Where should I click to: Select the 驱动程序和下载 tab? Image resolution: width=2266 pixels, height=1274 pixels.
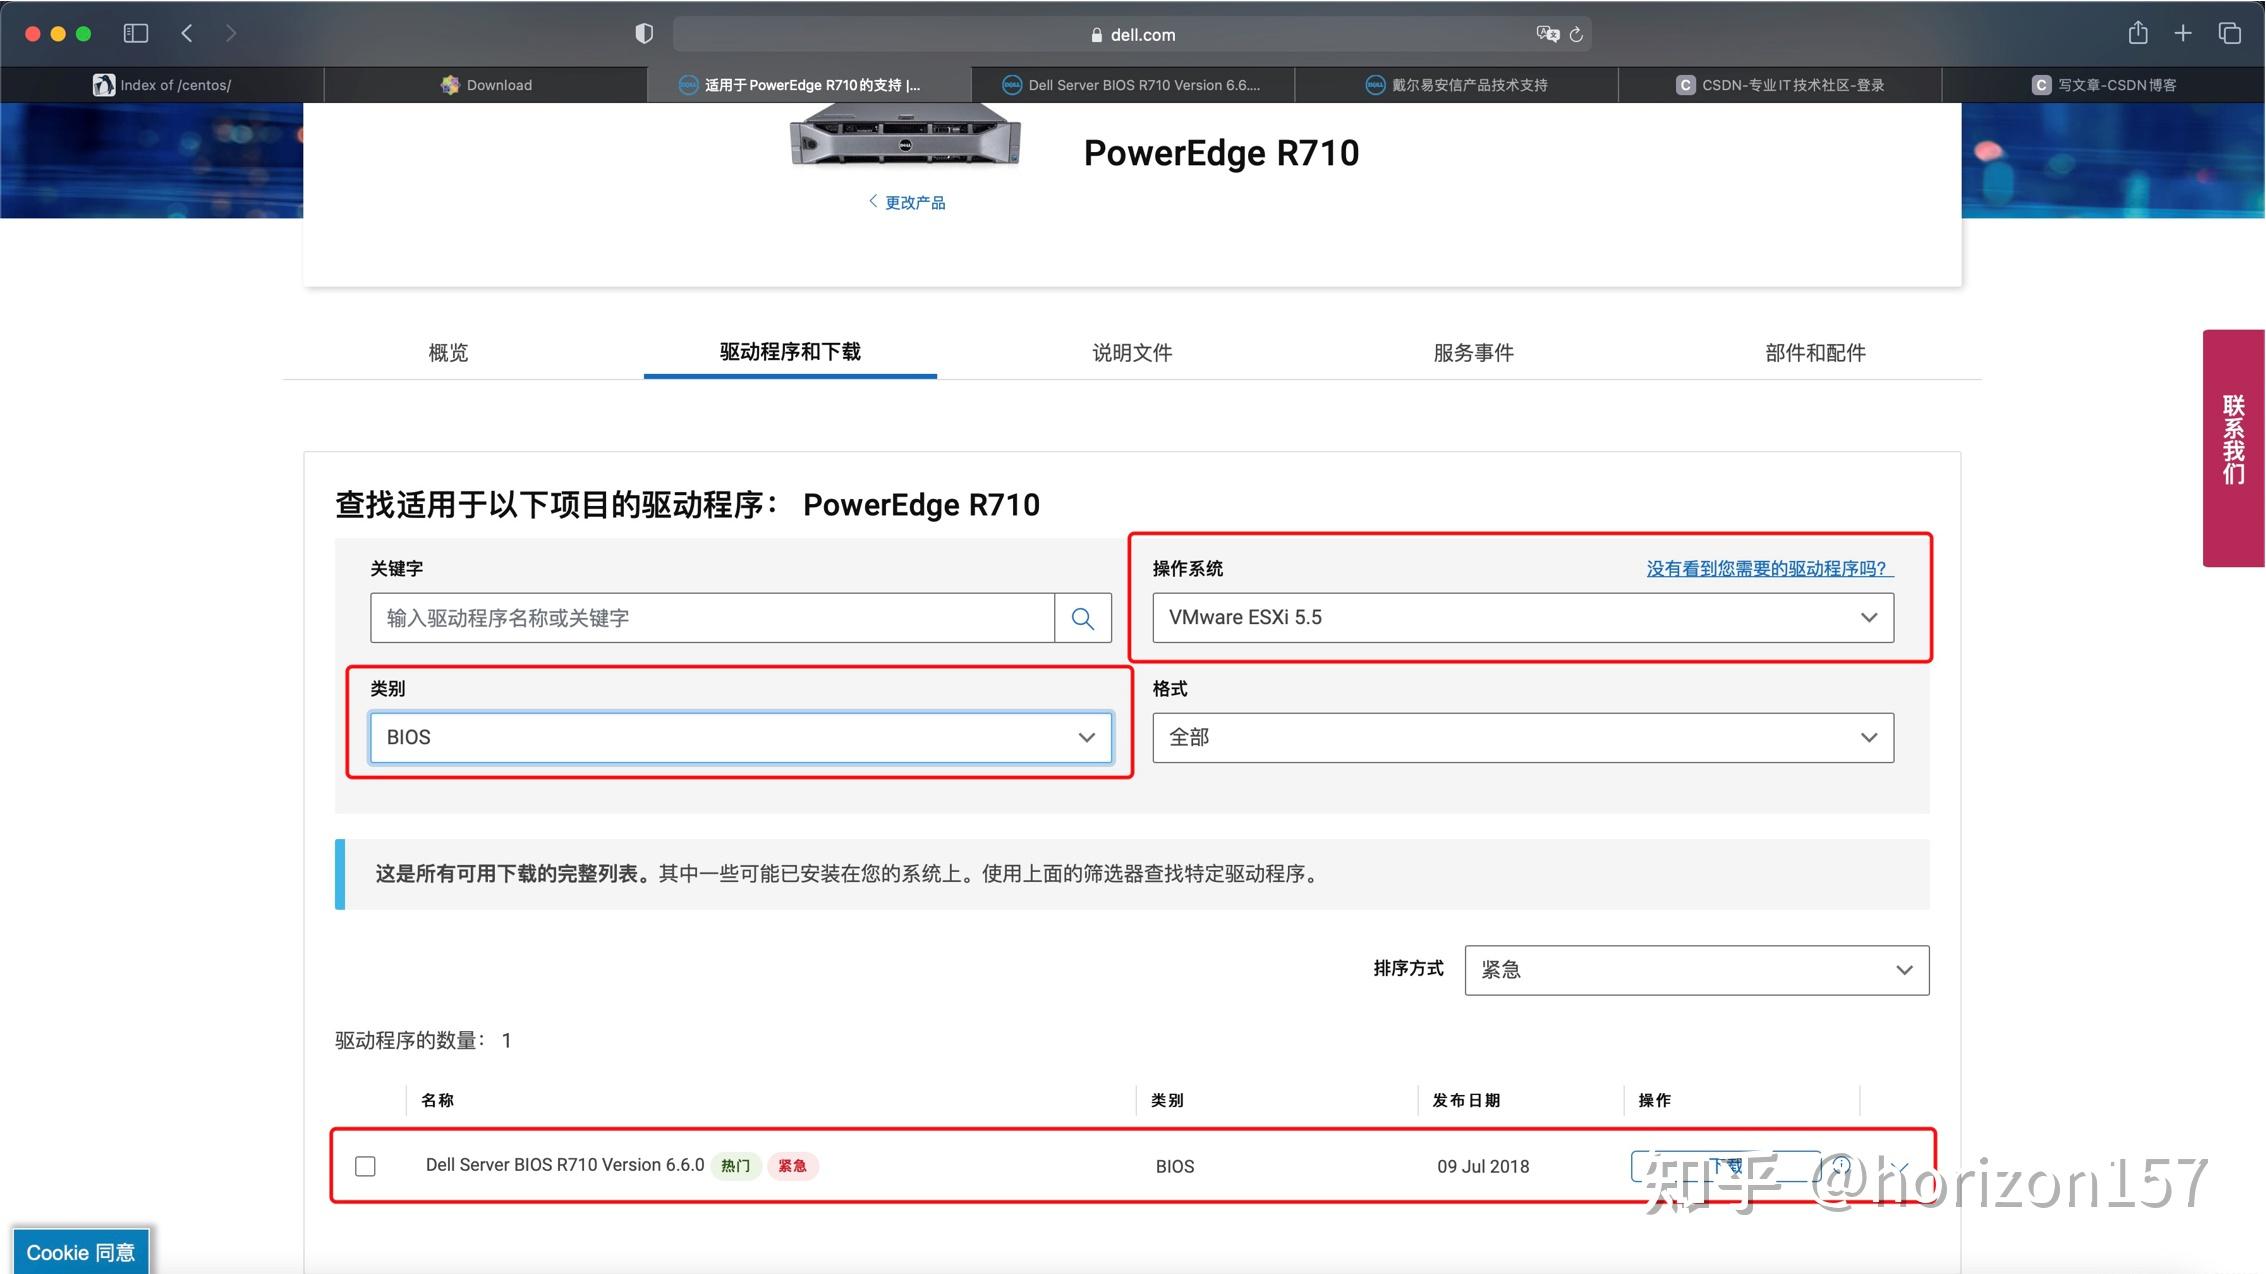tap(790, 352)
